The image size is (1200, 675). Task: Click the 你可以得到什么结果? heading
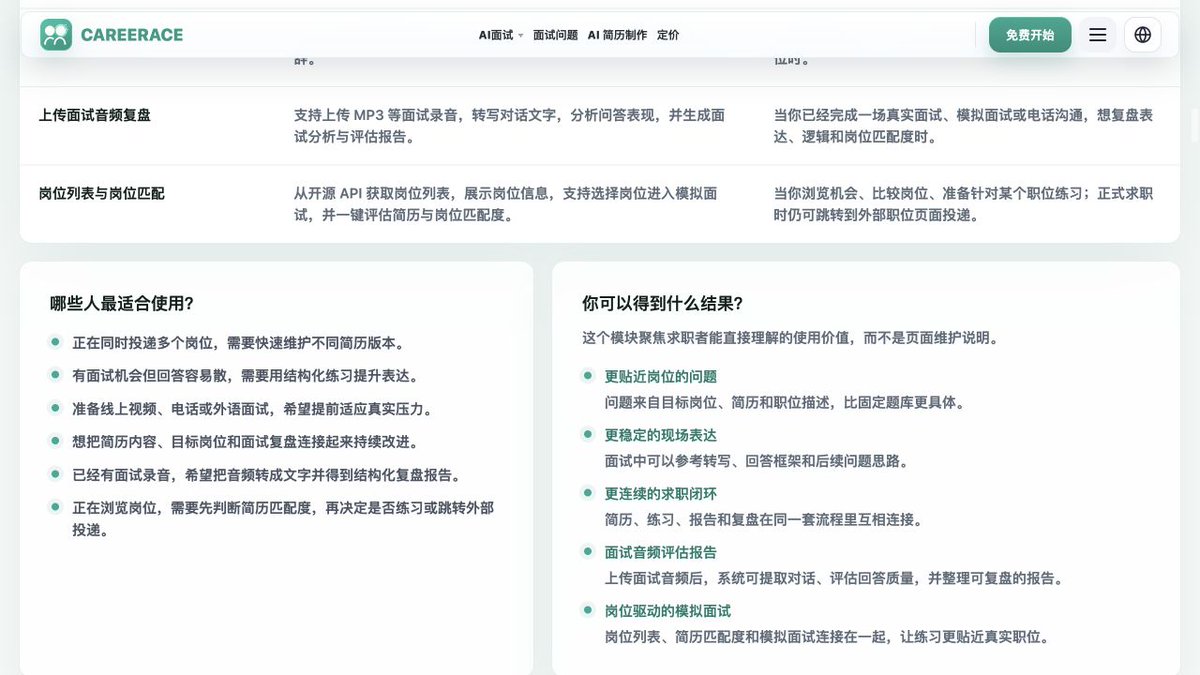pyautogui.click(x=662, y=304)
